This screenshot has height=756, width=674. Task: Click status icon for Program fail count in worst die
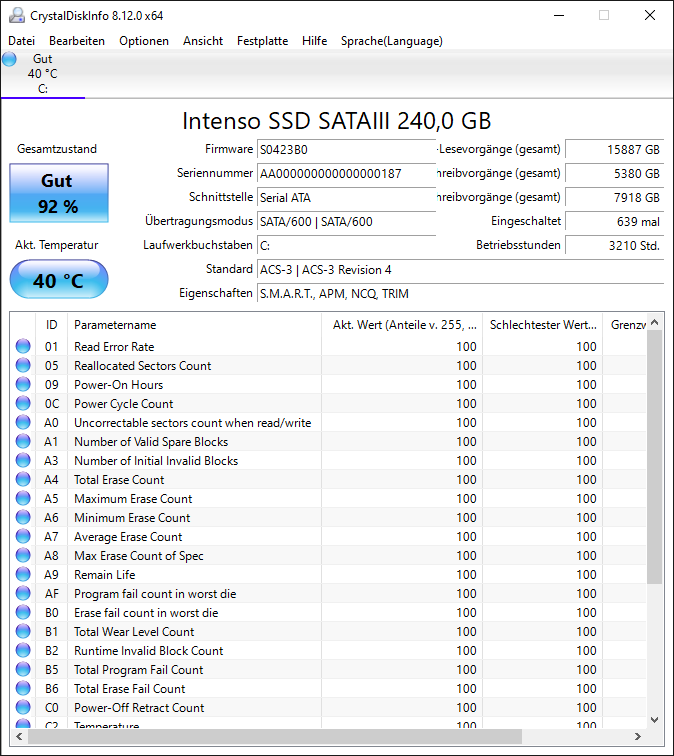tap(23, 593)
